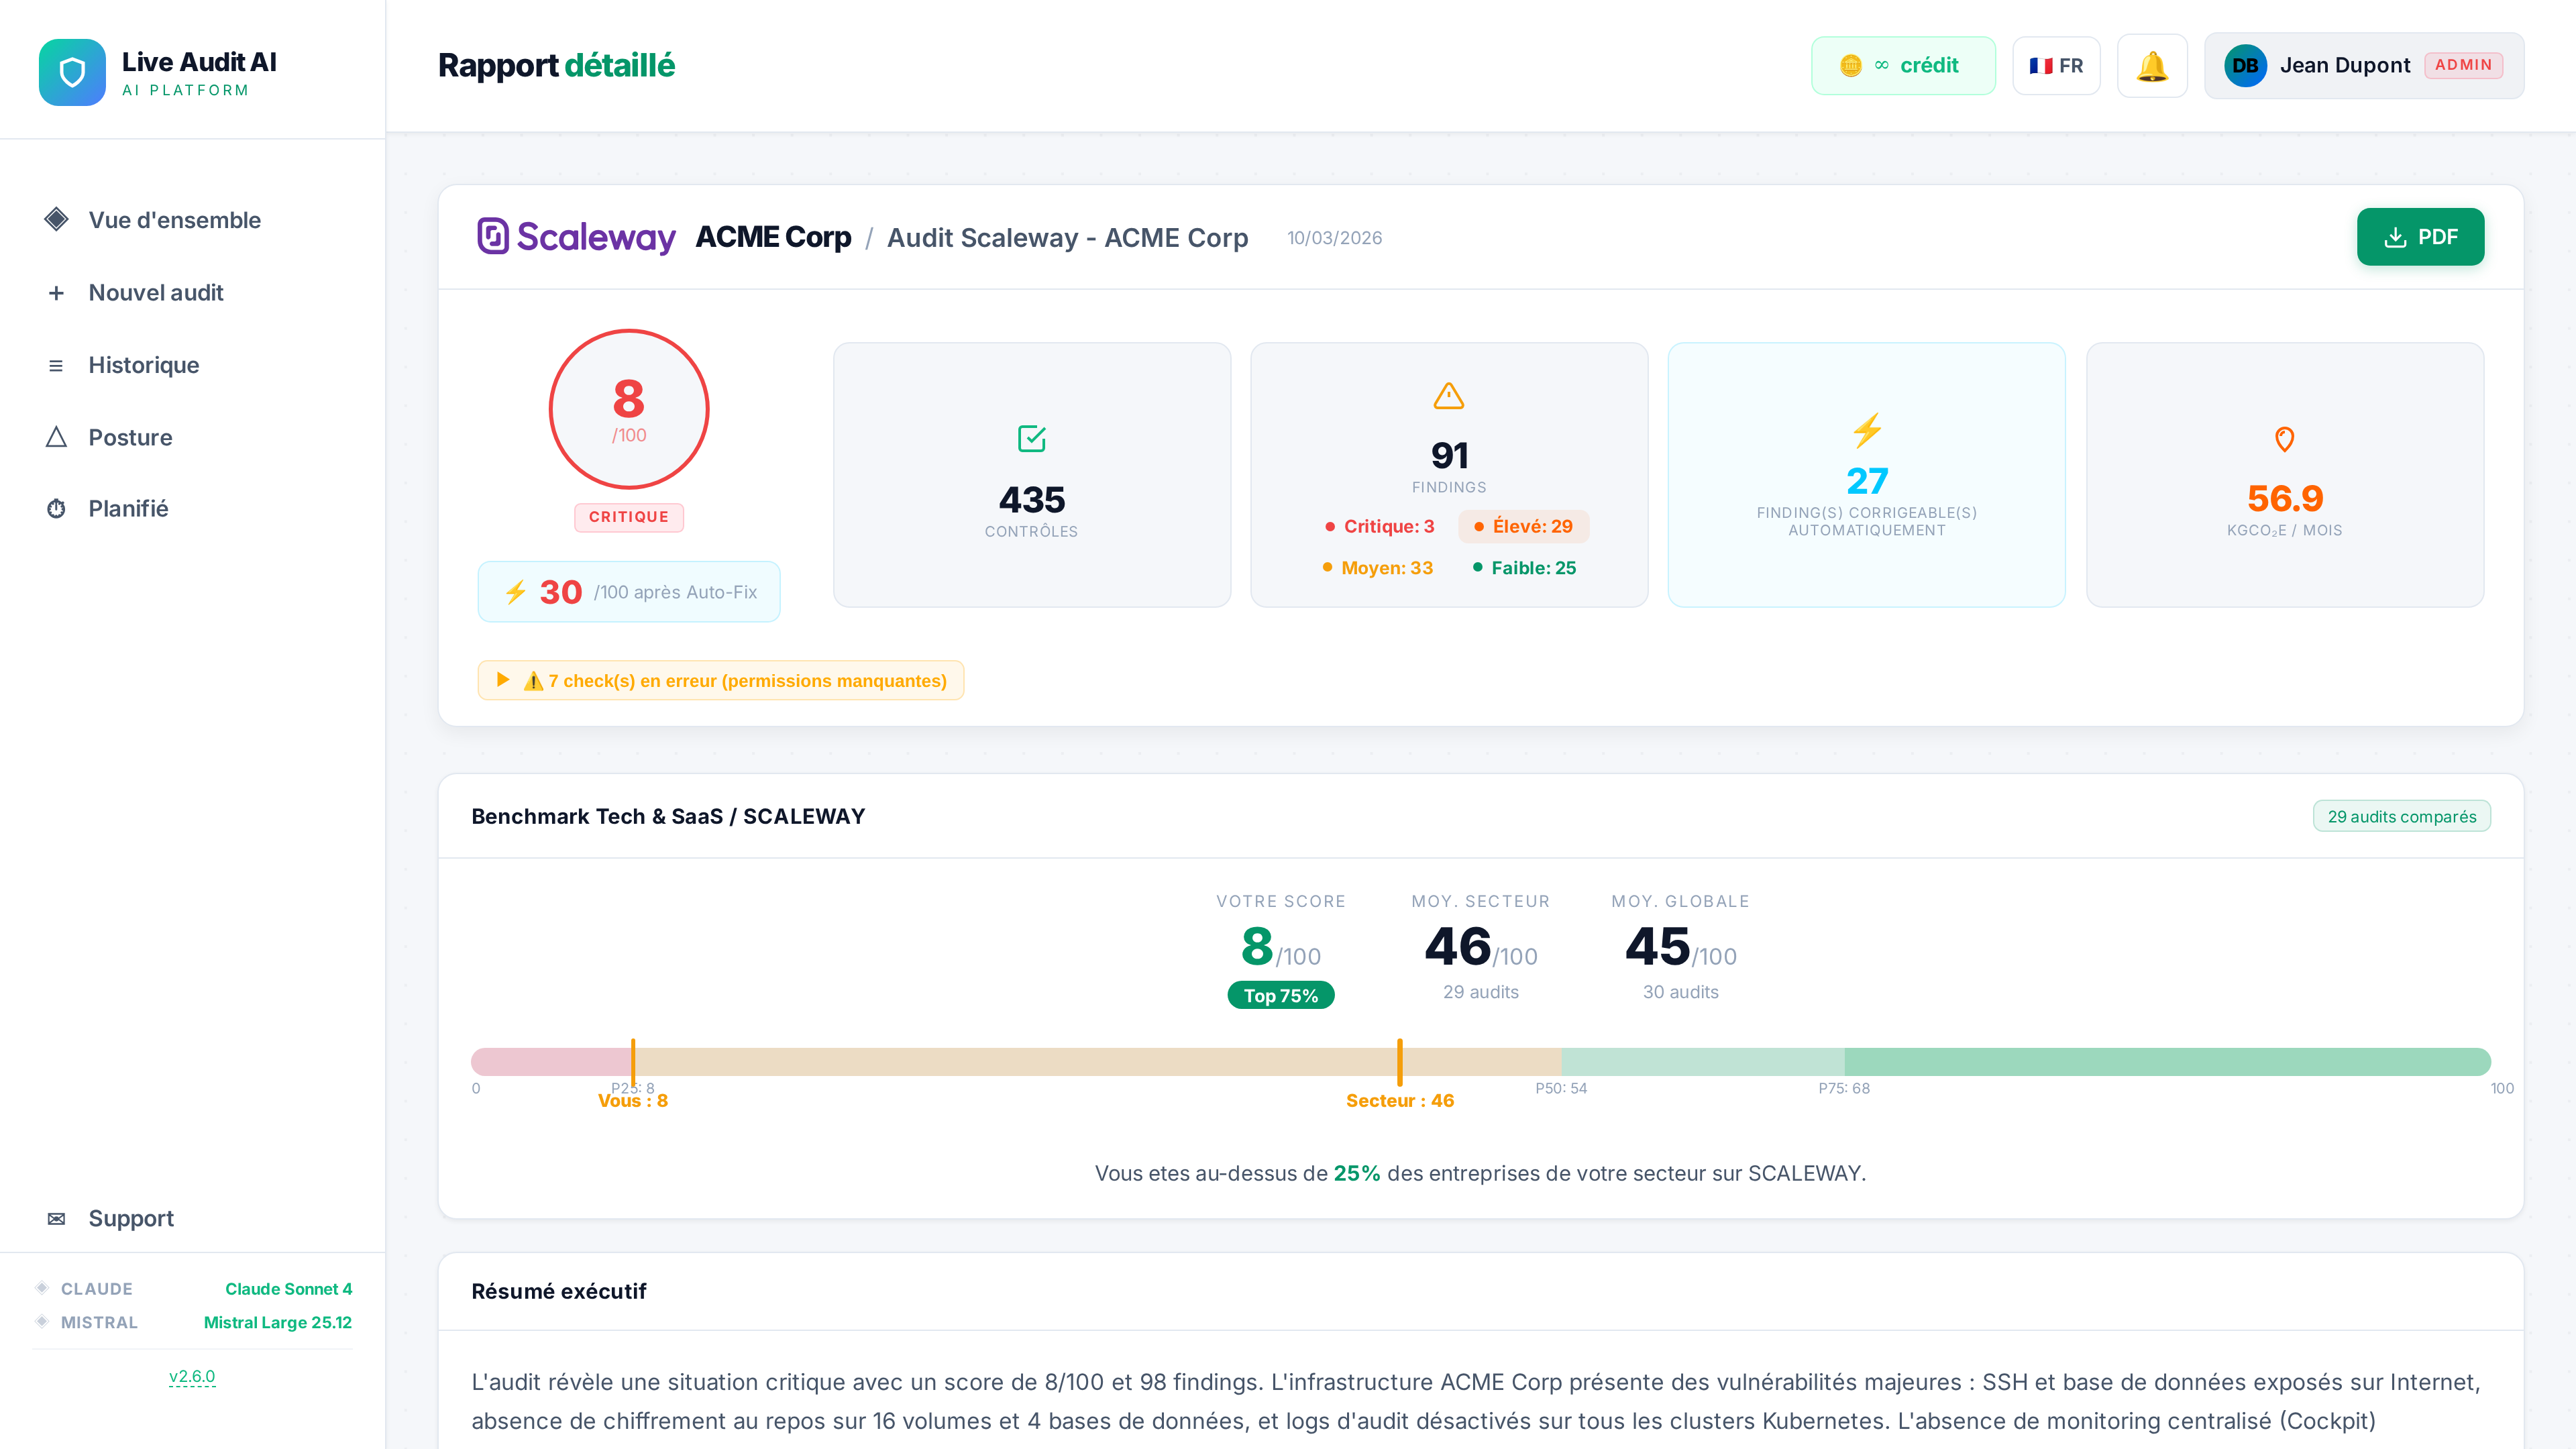The image size is (2576, 1449).
Task: Expand the 7 checks en erreur warning
Action: point(721,680)
